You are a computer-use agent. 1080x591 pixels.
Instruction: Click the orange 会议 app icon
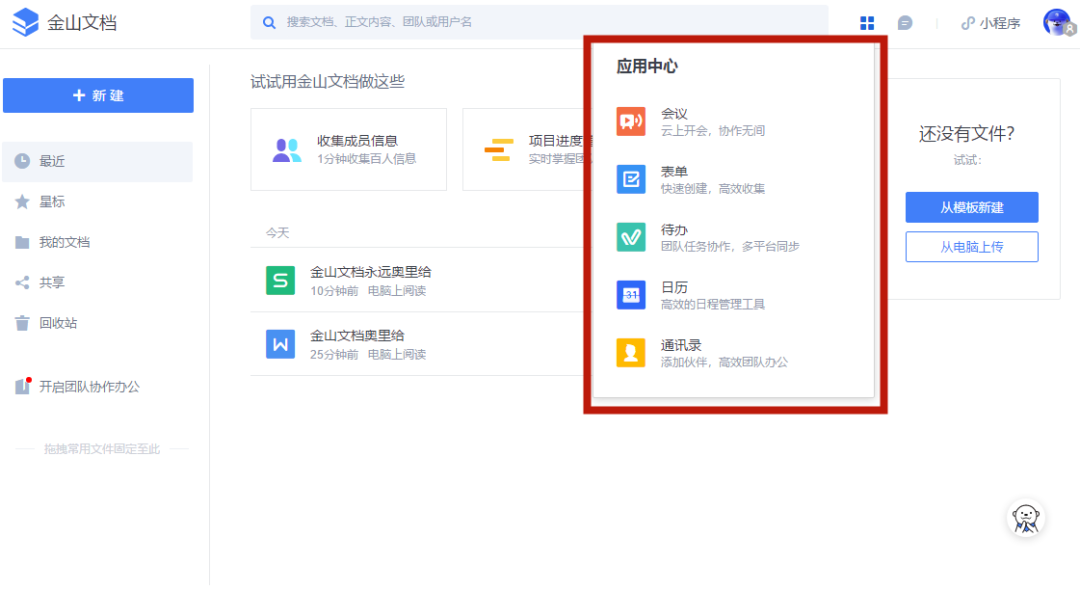pos(631,121)
